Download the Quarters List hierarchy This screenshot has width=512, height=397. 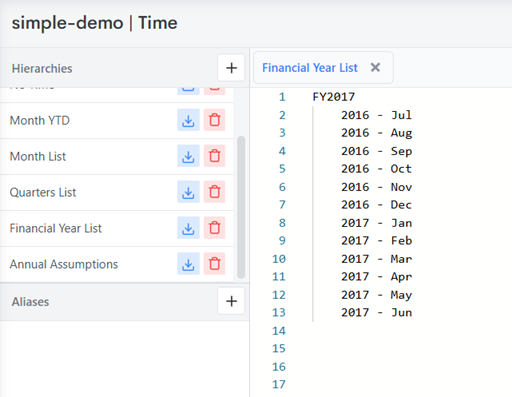(188, 192)
